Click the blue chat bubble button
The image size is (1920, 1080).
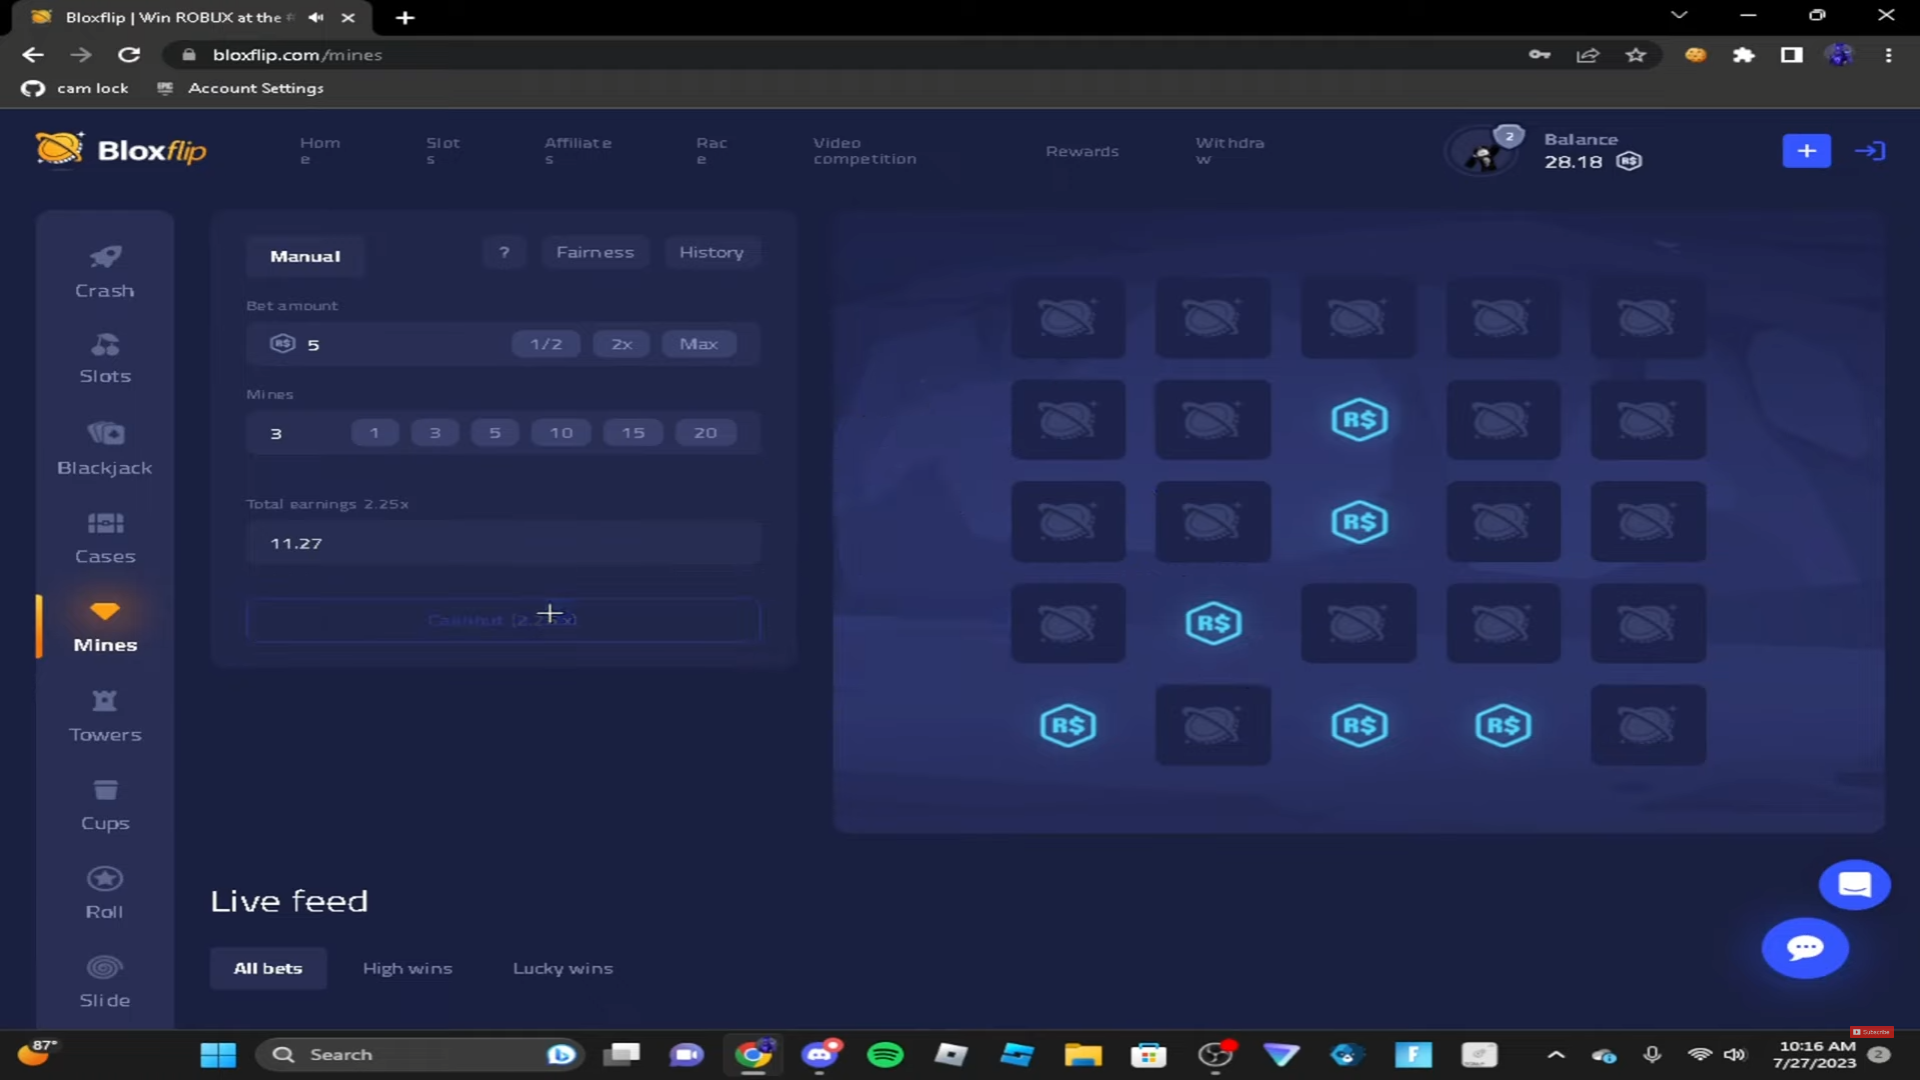pos(1804,948)
